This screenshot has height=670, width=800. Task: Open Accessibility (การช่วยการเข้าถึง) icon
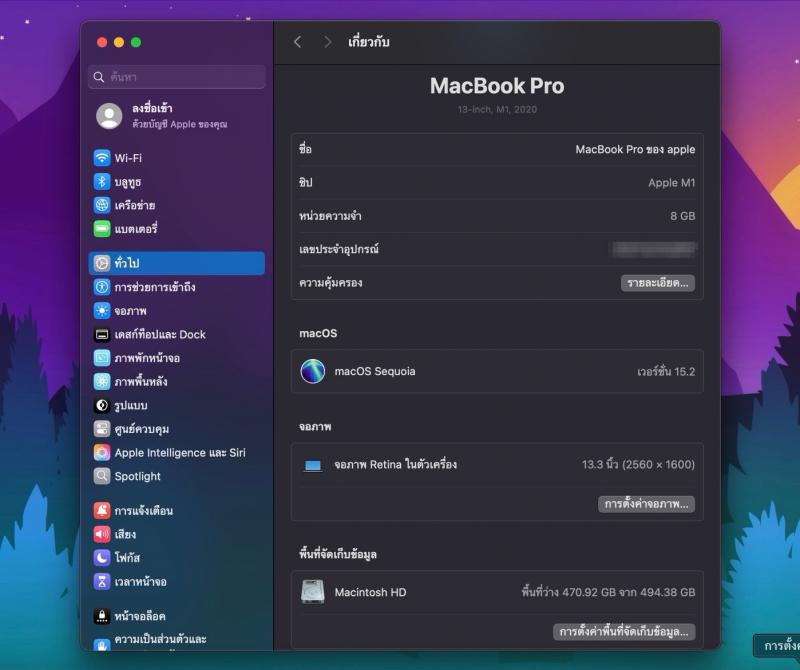102,287
